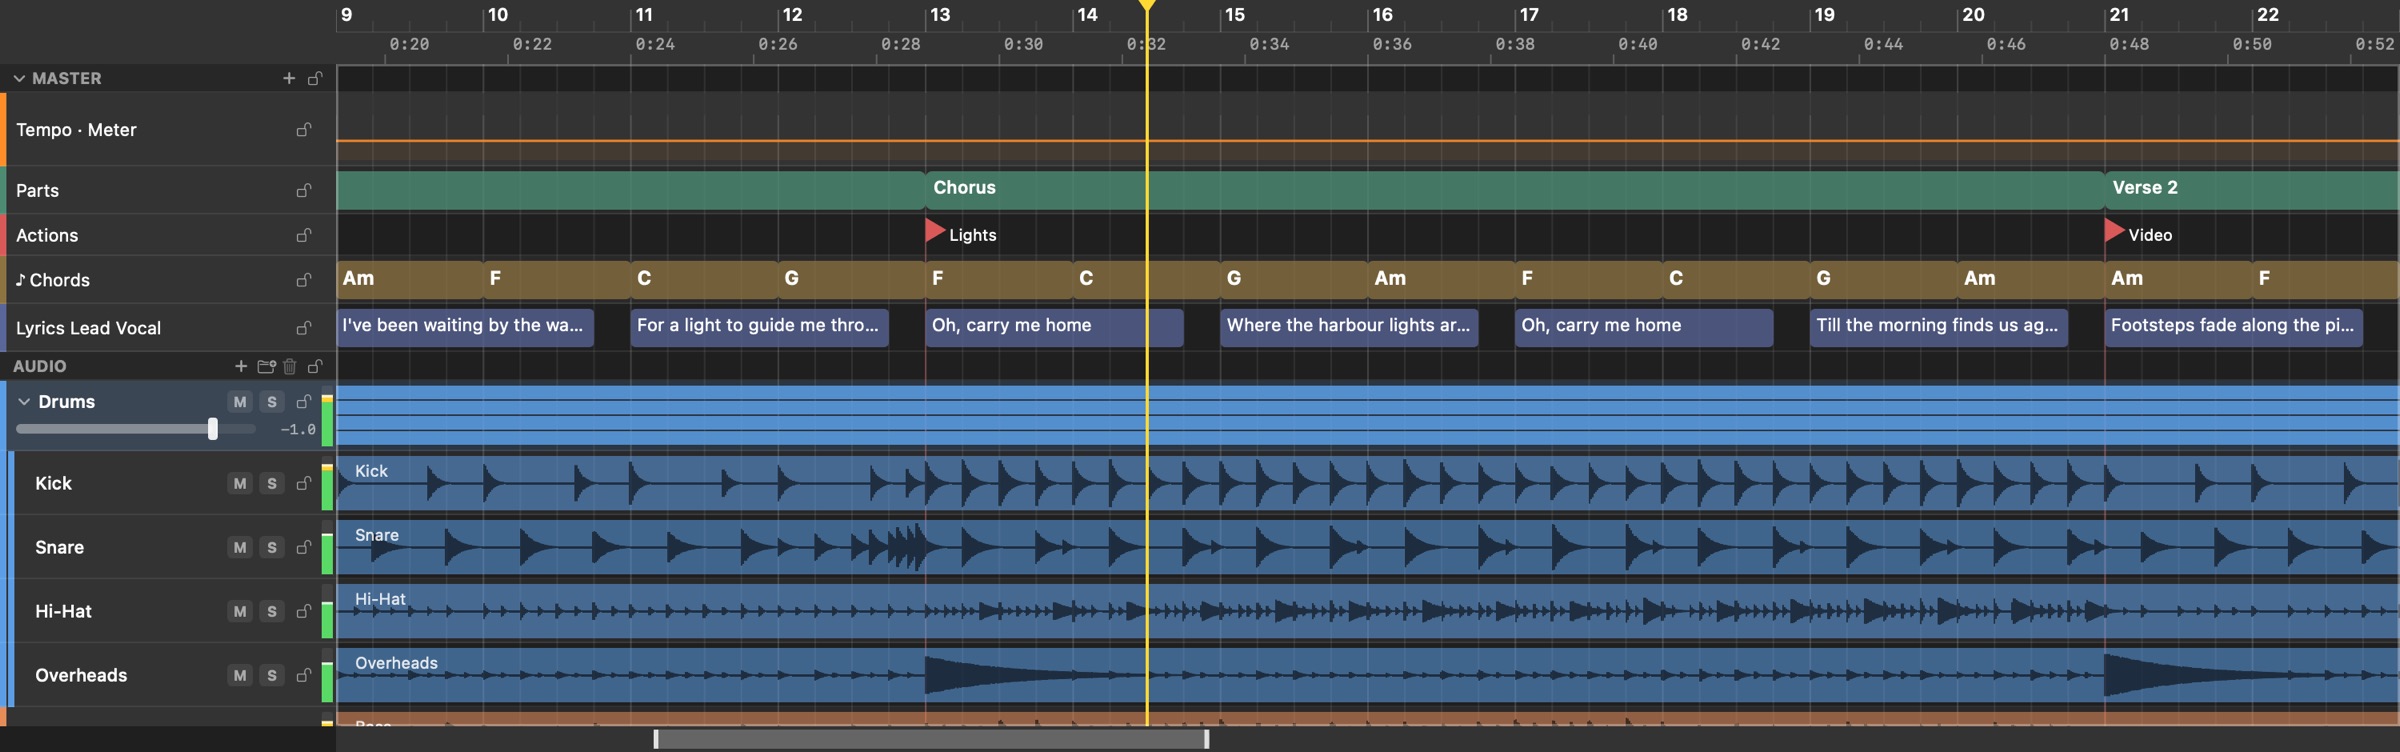The height and width of the screenshot is (752, 2400).
Task: Select lyric clip 'Footsteps fade along the pi...'
Action: (x=2234, y=327)
